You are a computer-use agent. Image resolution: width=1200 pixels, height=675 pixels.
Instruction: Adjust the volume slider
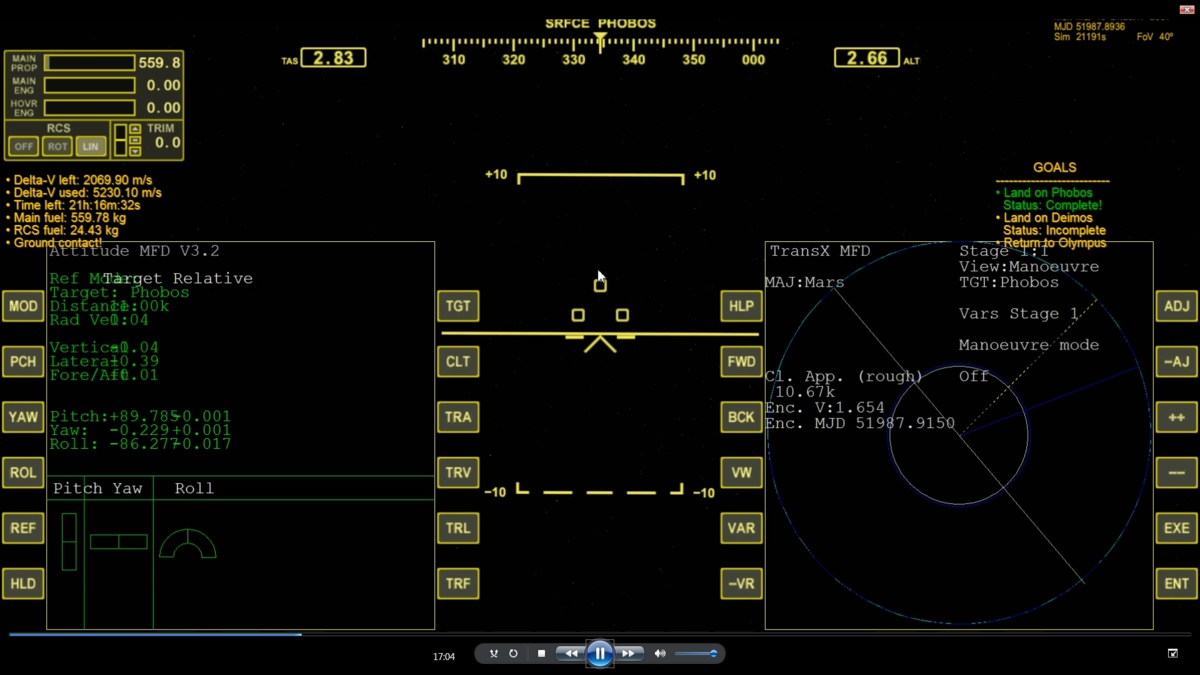[x=696, y=654]
